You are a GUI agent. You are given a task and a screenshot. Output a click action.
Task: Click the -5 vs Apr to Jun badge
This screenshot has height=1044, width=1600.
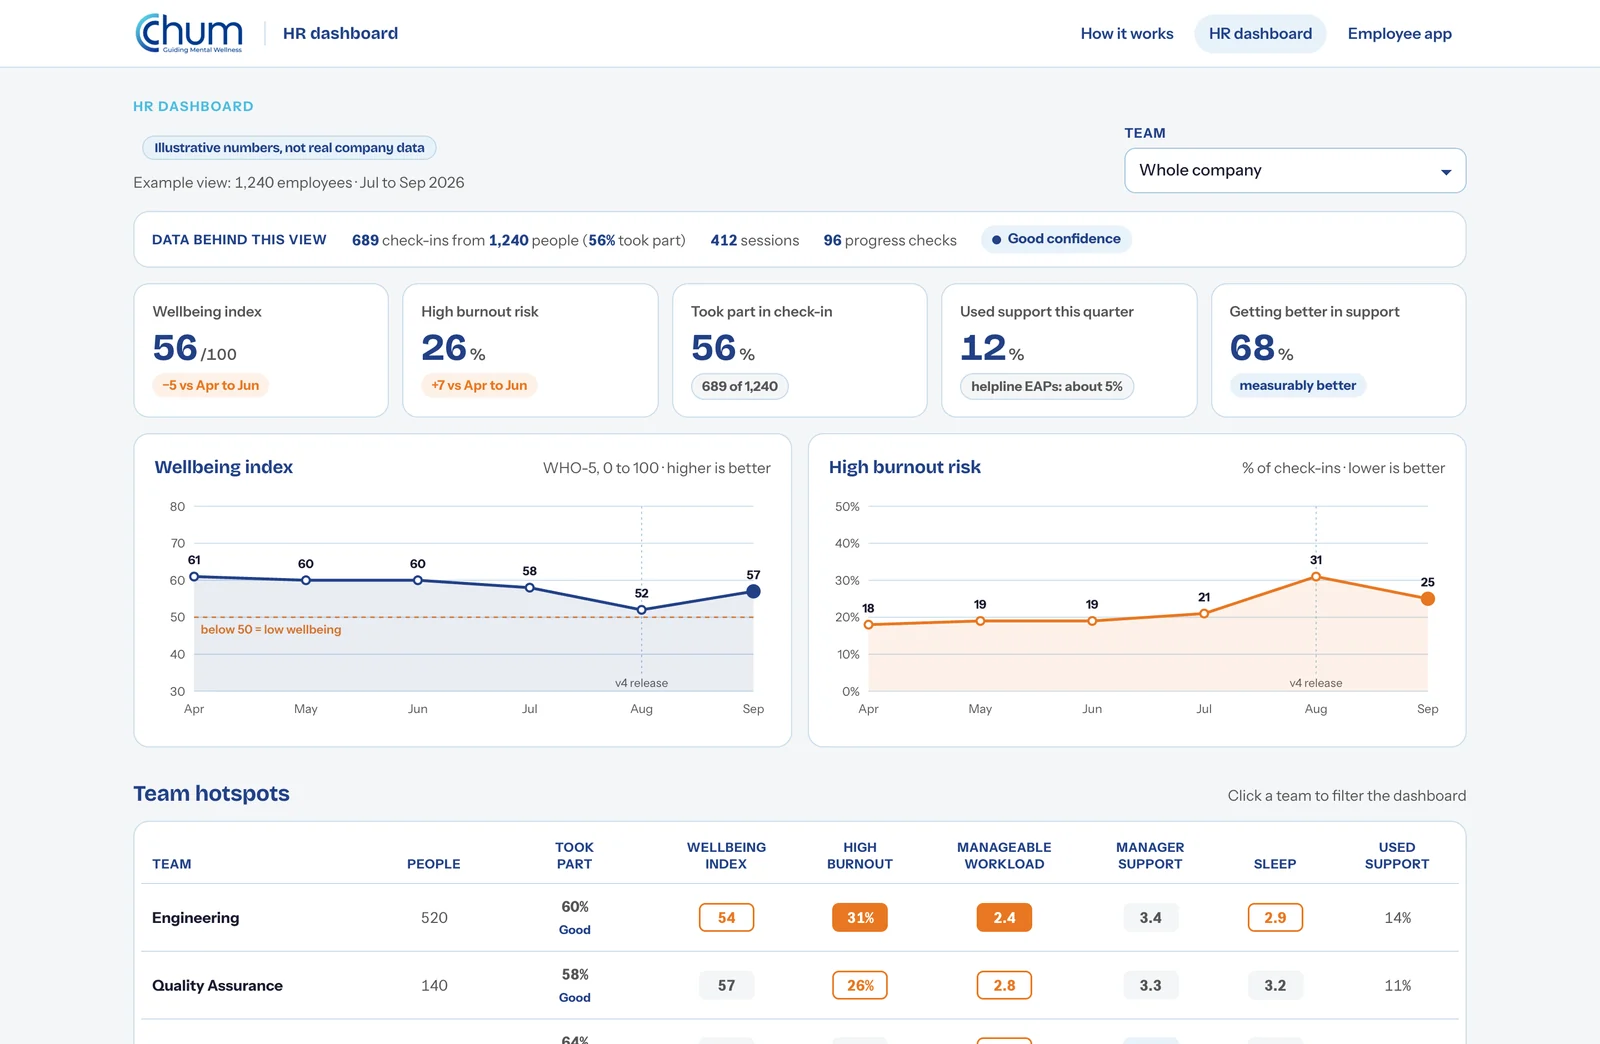coord(211,385)
